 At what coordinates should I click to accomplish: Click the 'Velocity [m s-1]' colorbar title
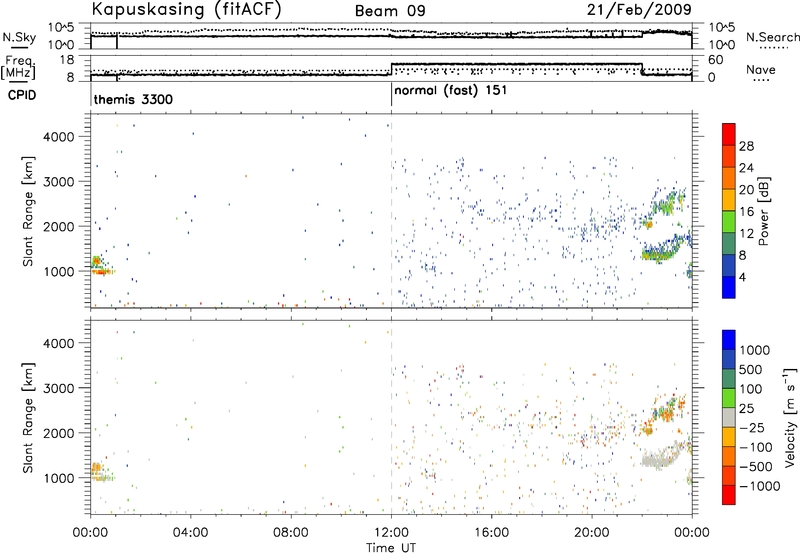(x=790, y=417)
